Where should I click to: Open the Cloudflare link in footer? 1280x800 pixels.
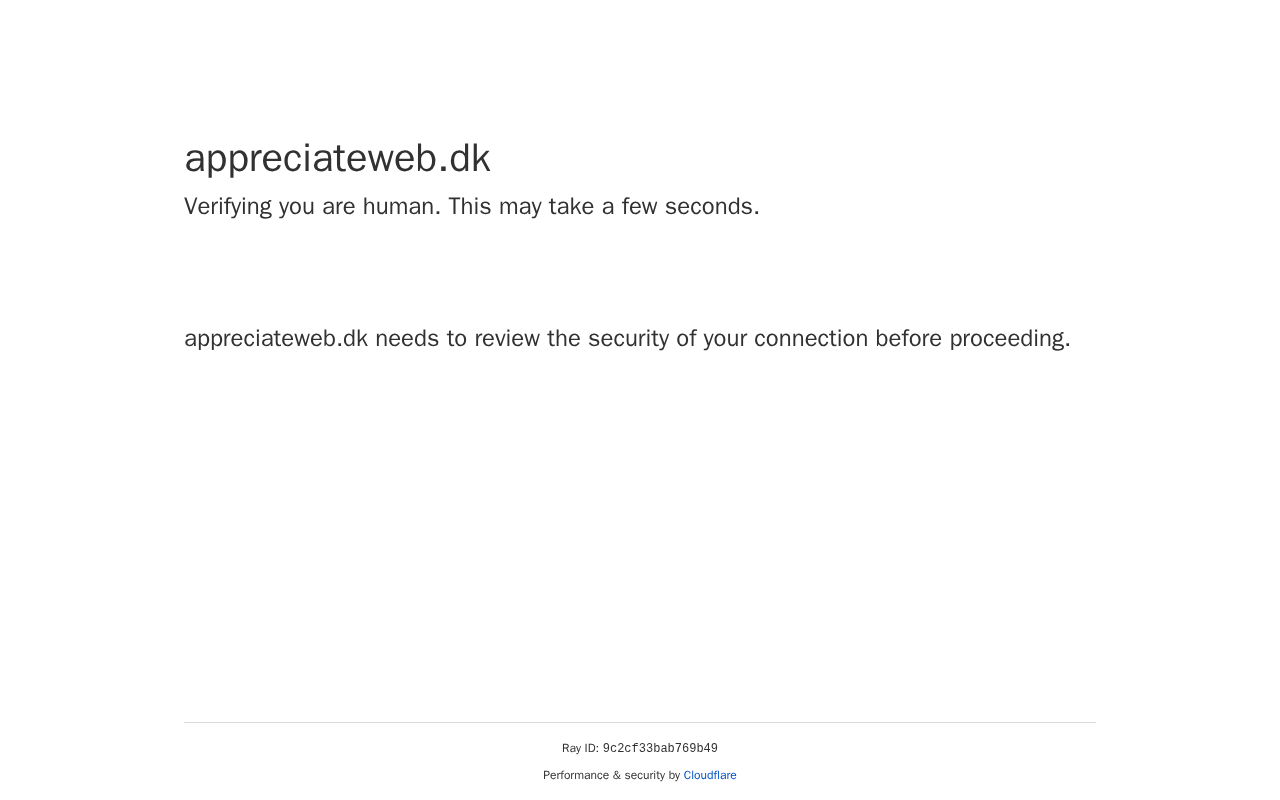pos(710,775)
